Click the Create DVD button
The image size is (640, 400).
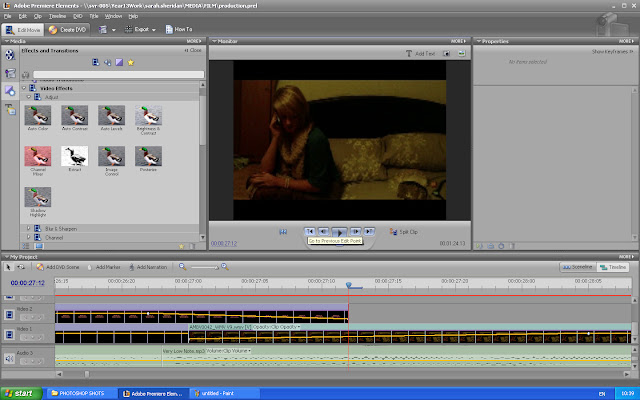click(67, 30)
